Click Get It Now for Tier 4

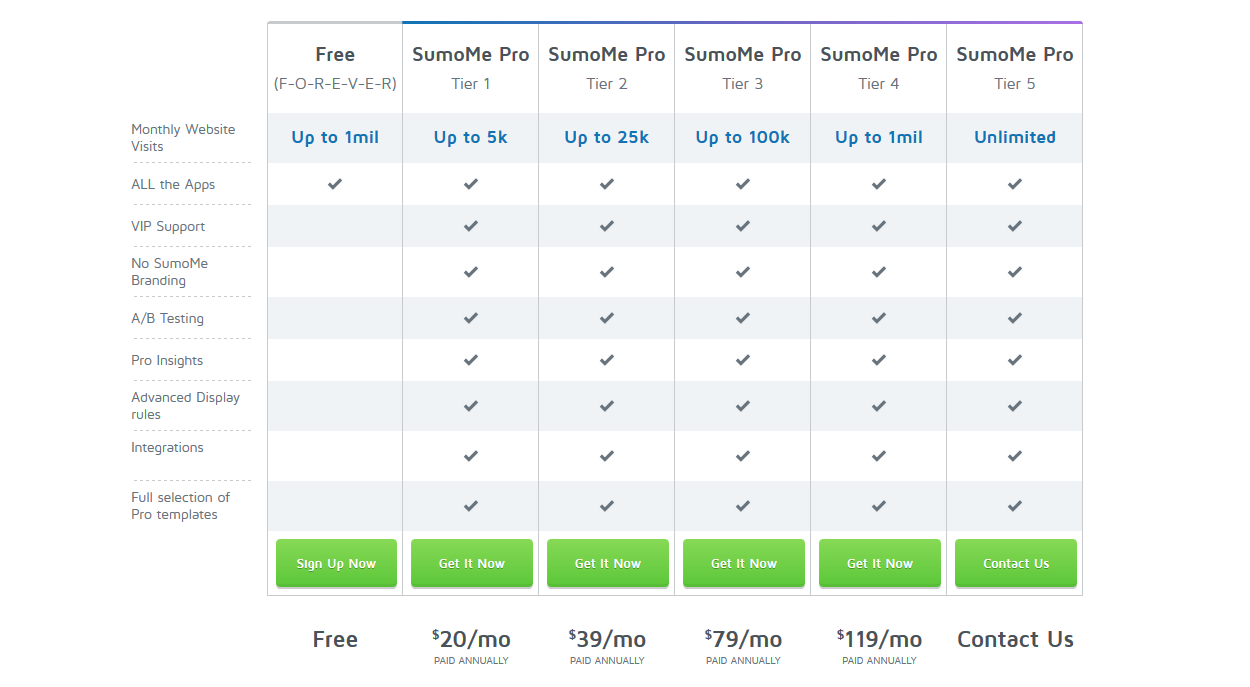tap(879, 563)
